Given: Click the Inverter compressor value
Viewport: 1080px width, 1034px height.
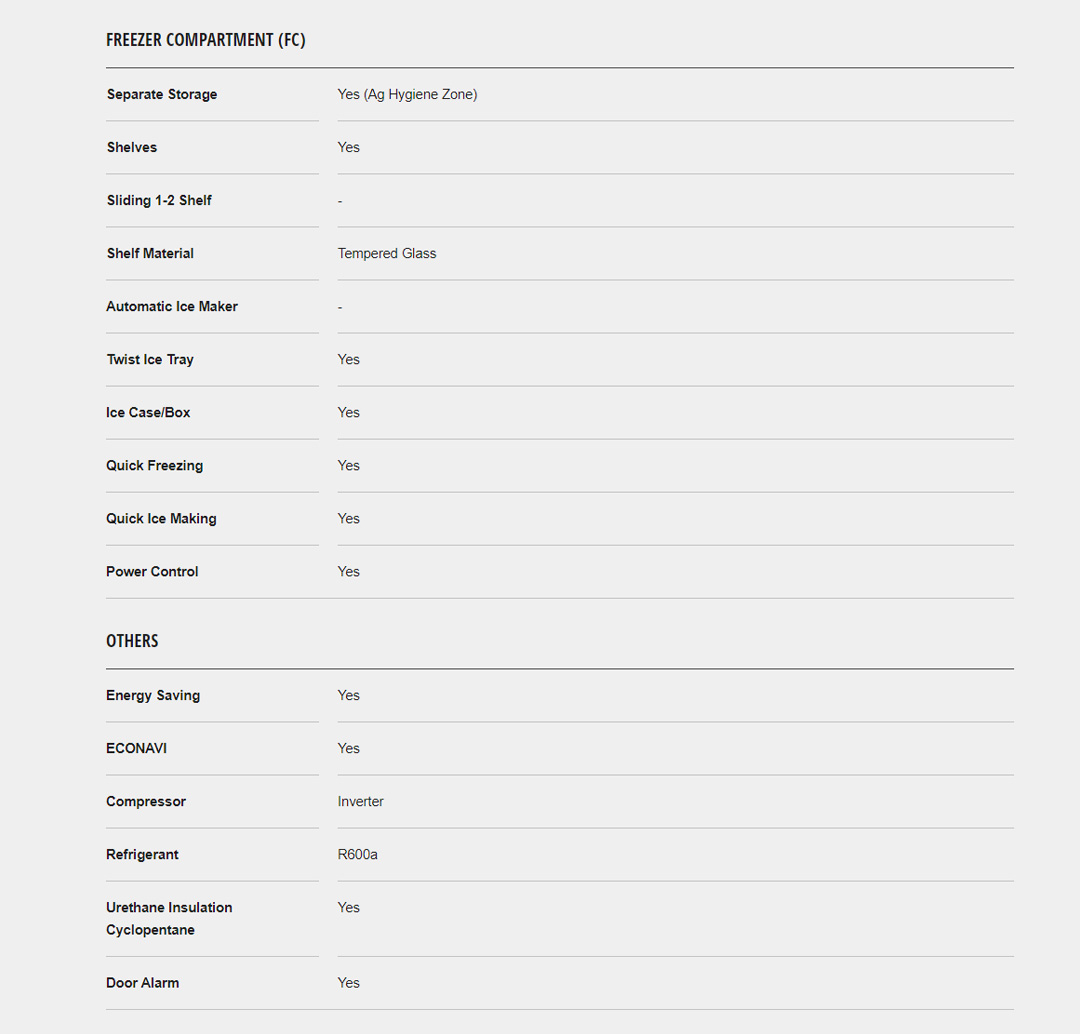Looking at the screenshot, I should (361, 801).
